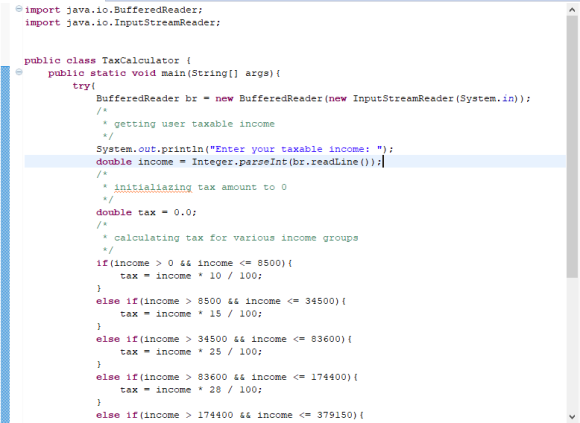Click the vertical scrollbar thumb

coord(572,147)
